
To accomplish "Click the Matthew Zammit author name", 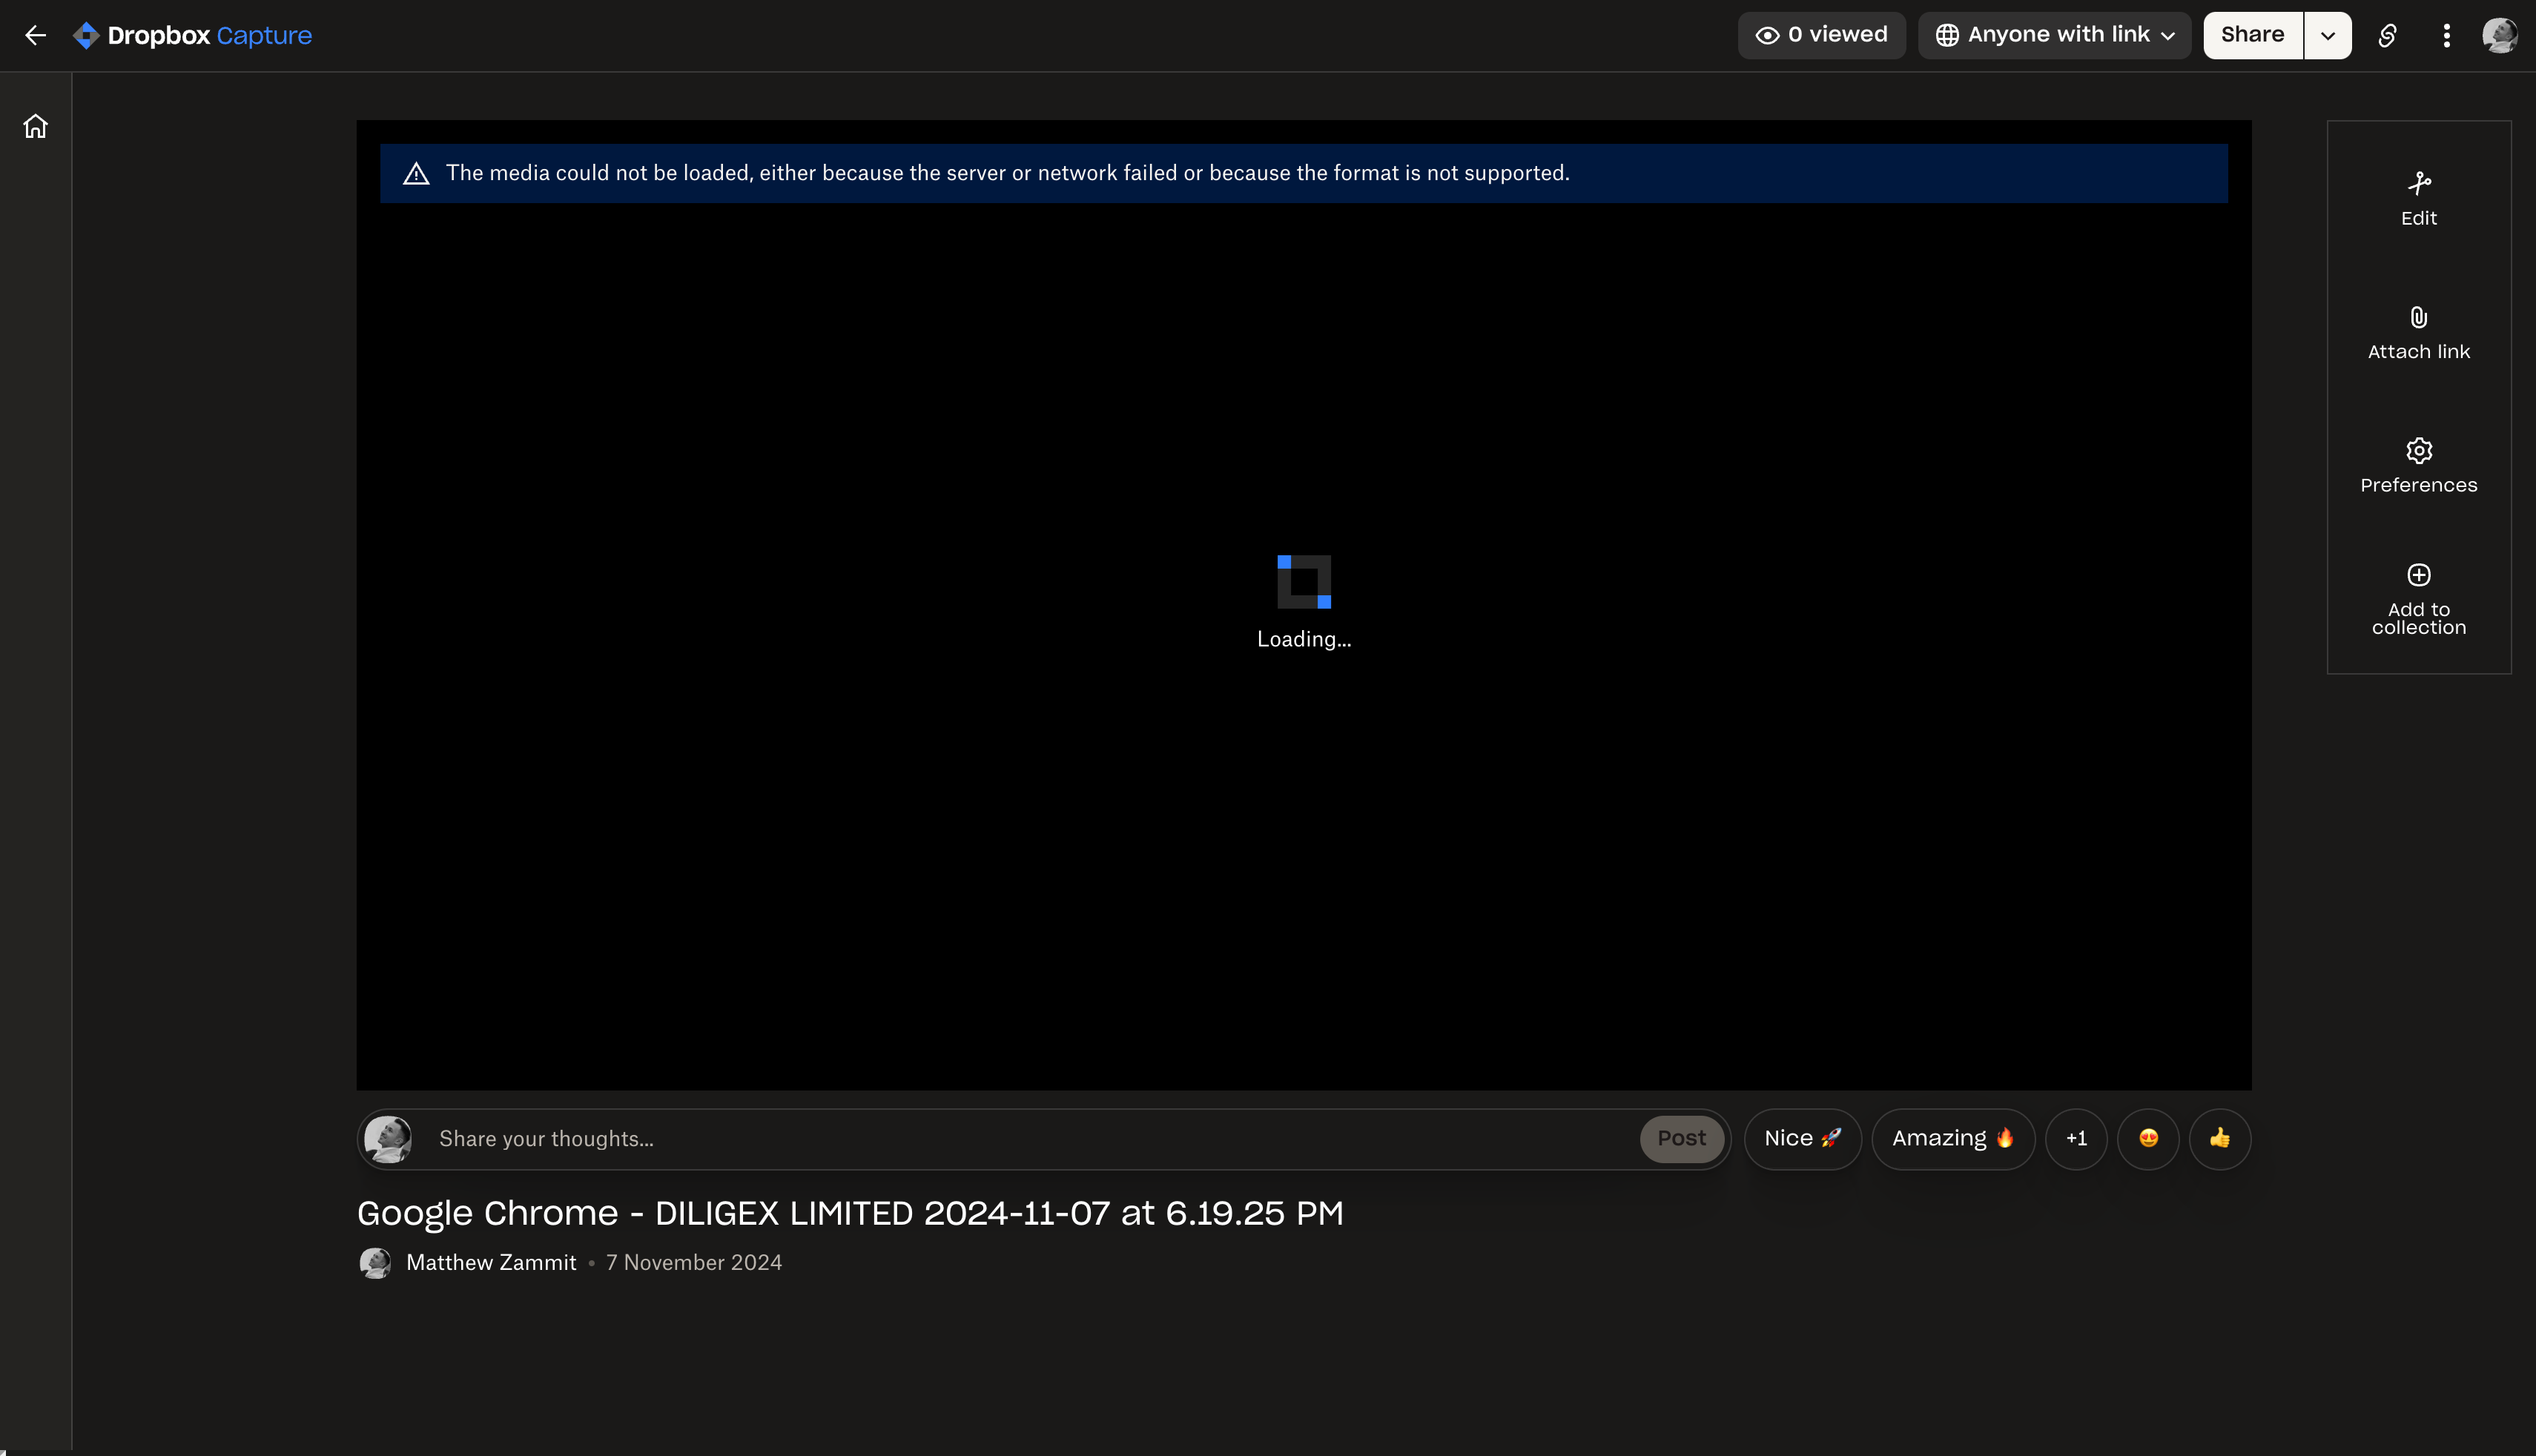I will pyautogui.click(x=491, y=1263).
